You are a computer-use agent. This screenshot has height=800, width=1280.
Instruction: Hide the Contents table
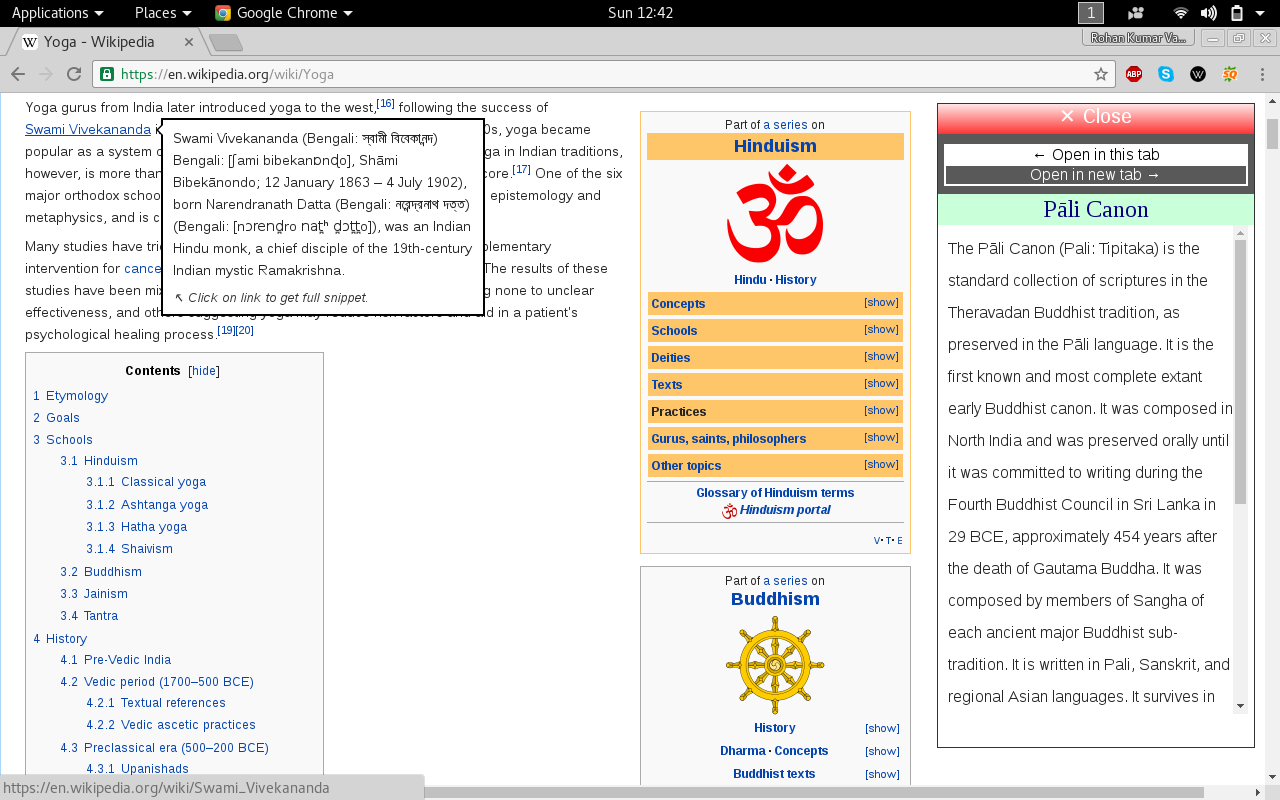tap(203, 370)
